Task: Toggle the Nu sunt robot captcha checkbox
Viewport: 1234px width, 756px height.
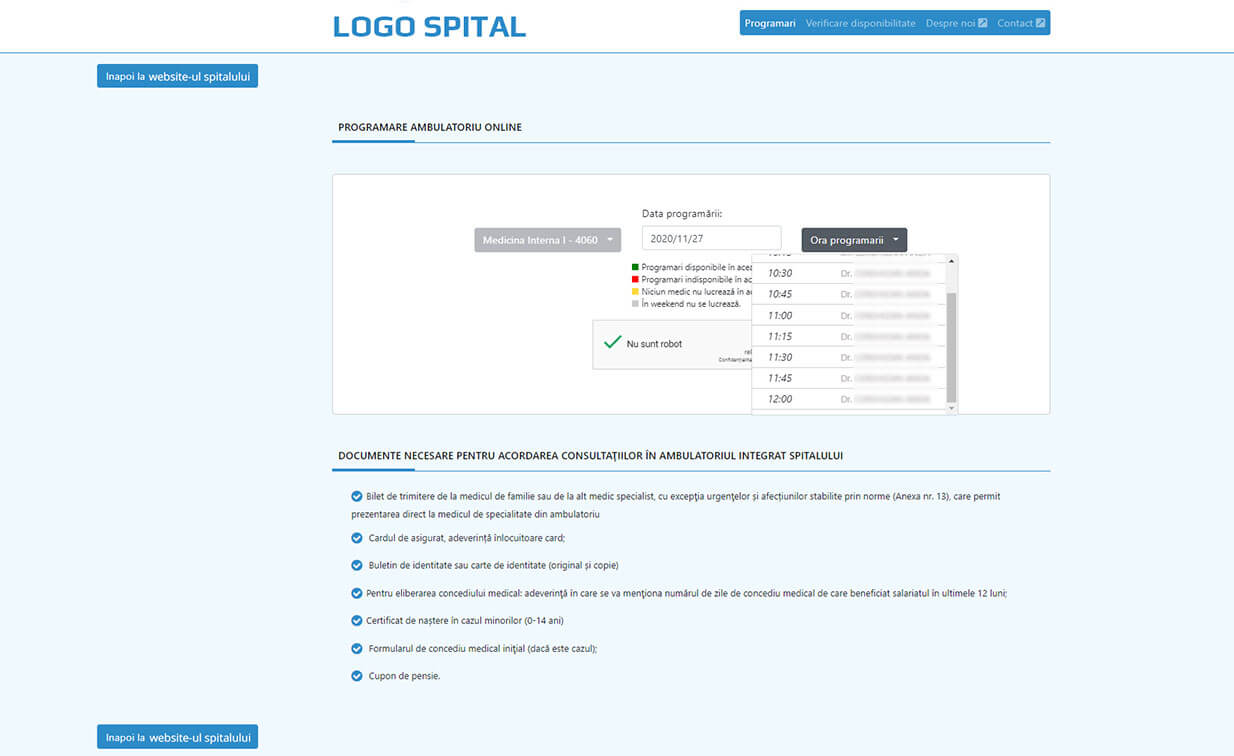Action: coord(613,343)
